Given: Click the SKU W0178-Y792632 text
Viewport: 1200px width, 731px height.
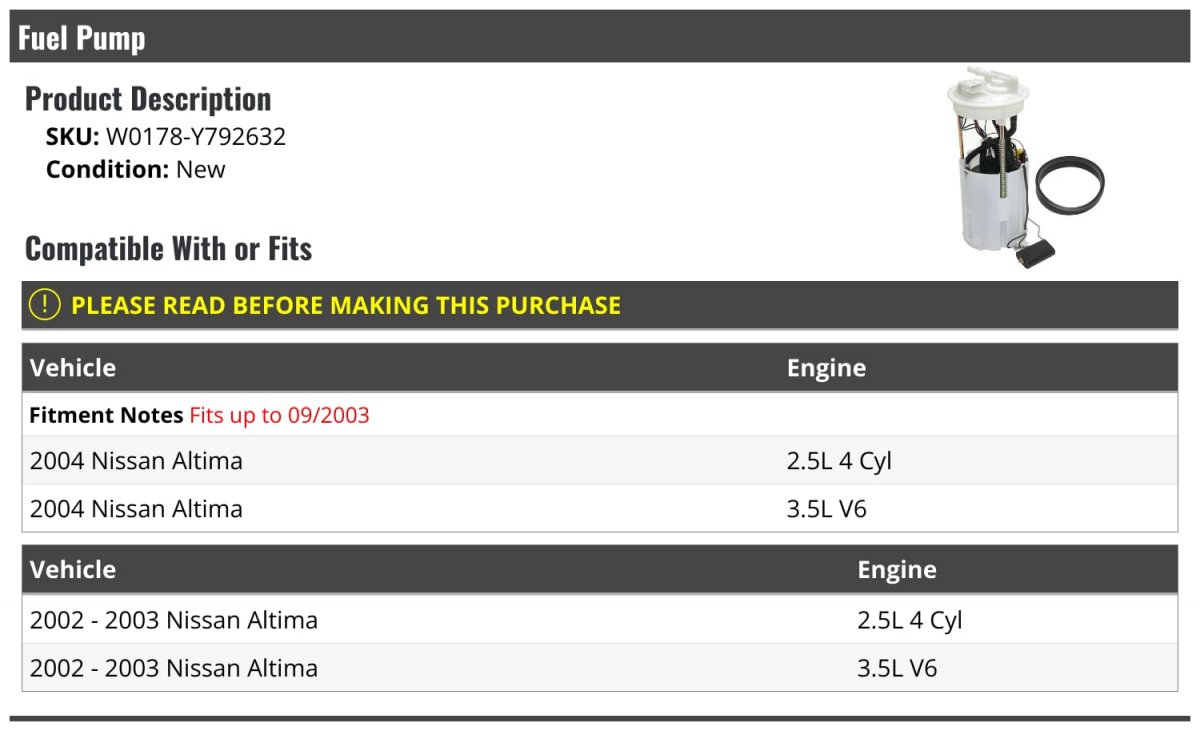Looking at the screenshot, I should click(x=166, y=137).
